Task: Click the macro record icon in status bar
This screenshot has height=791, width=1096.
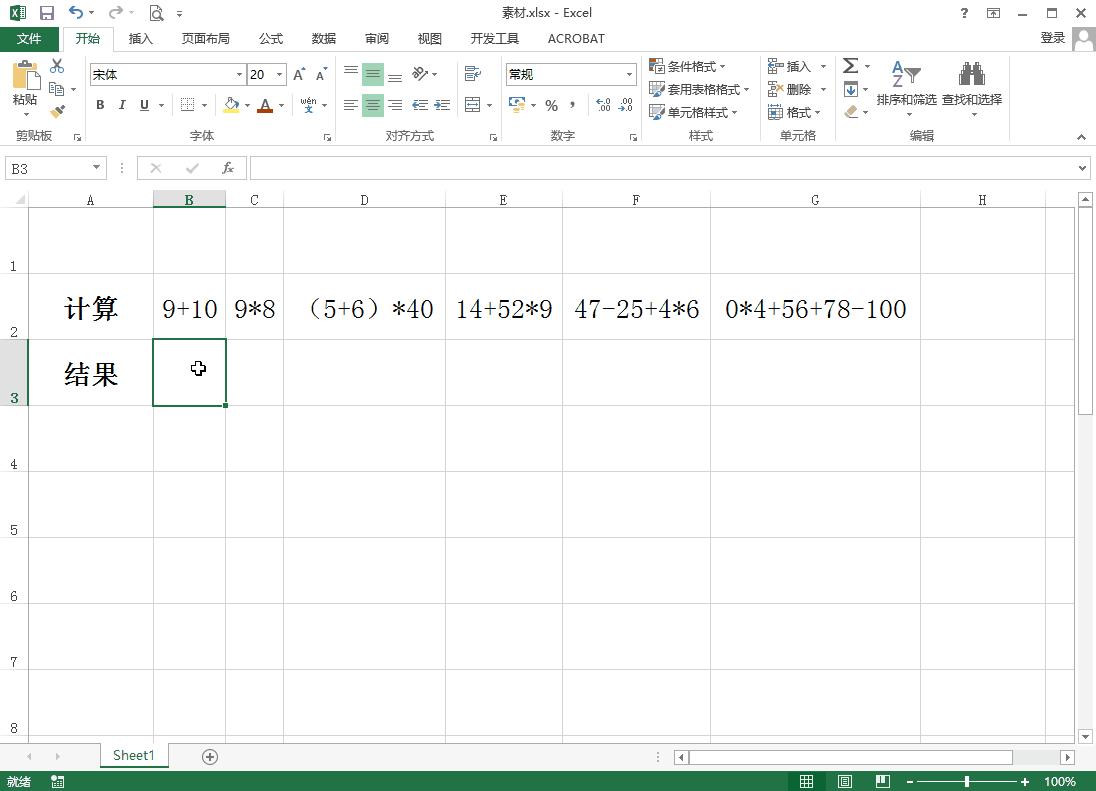Action: (x=57, y=782)
